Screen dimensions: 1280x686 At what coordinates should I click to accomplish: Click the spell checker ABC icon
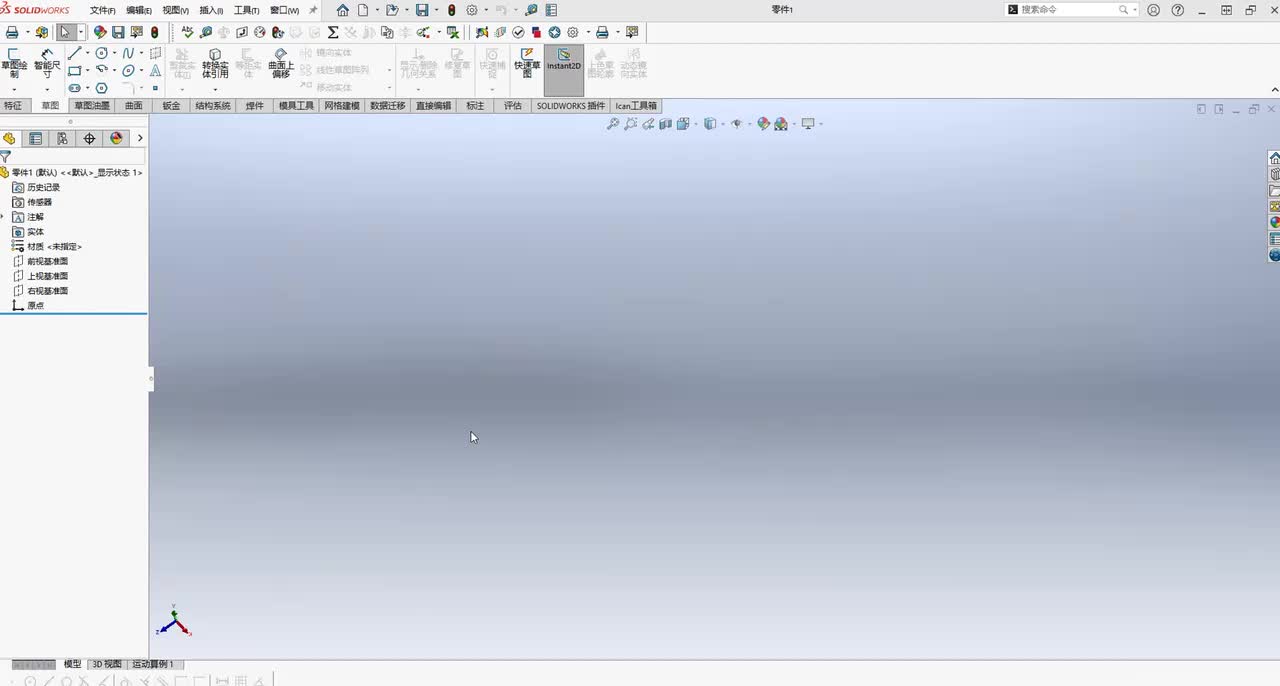187,32
